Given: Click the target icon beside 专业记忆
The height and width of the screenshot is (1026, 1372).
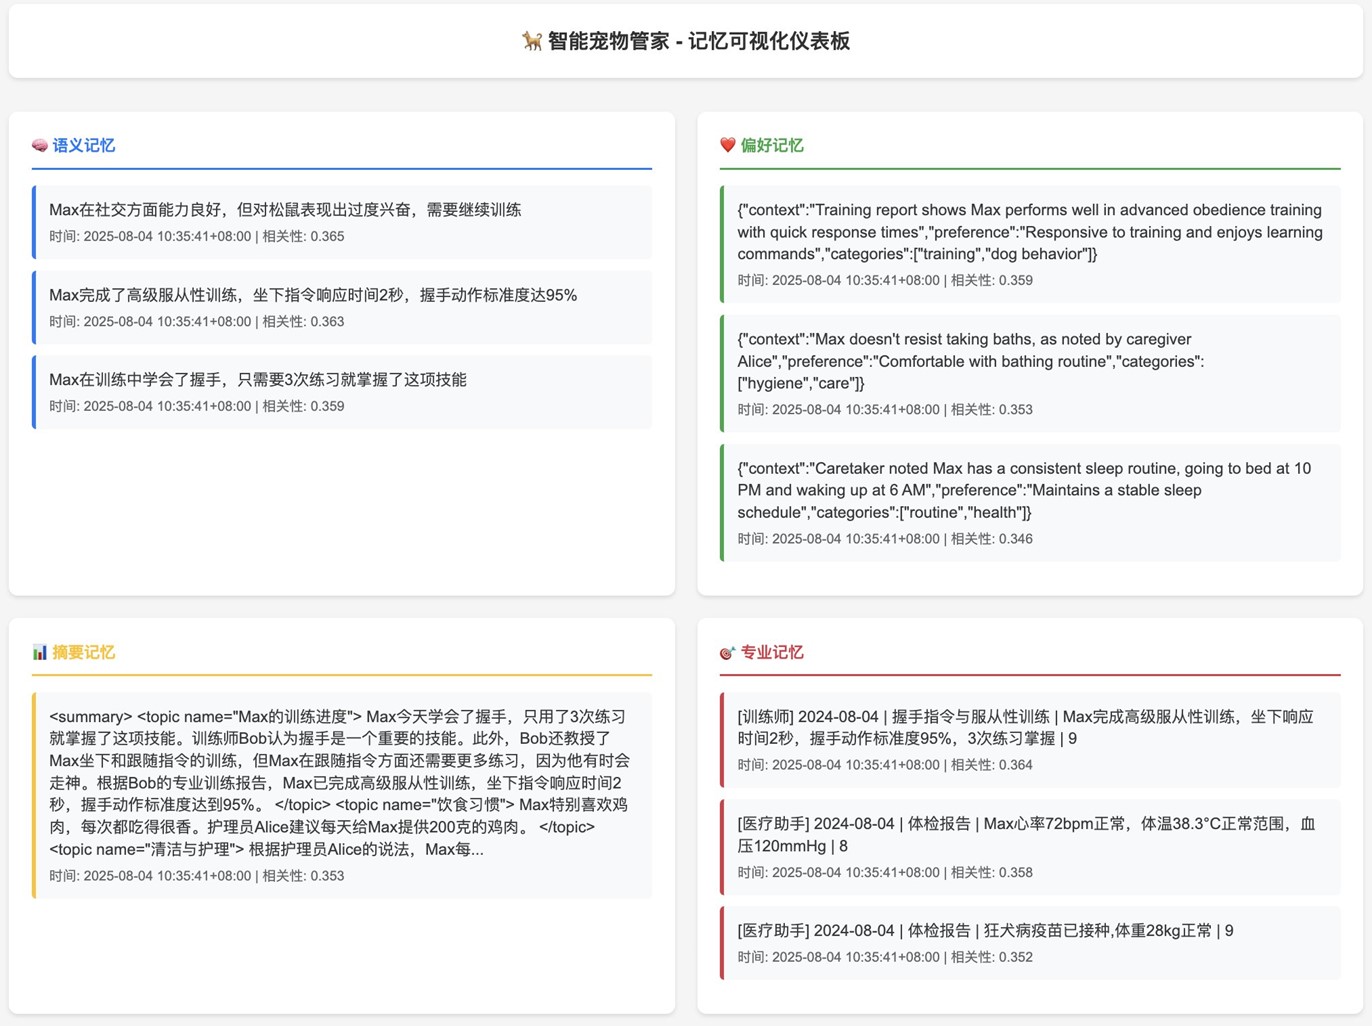Looking at the screenshot, I should (x=728, y=653).
